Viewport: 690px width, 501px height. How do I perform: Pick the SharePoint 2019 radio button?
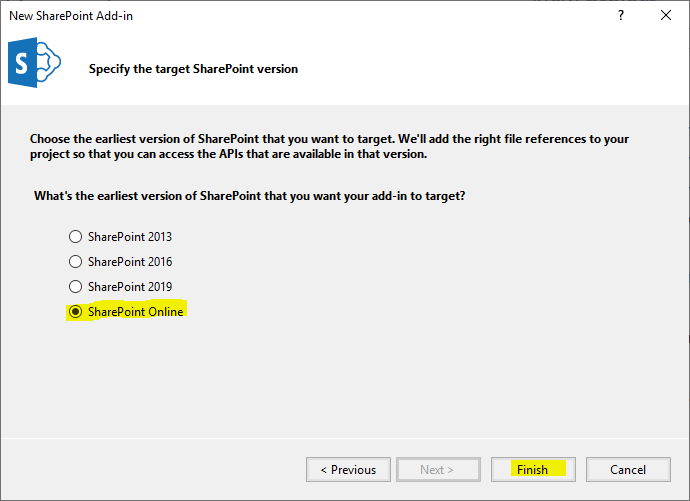(75, 287)
